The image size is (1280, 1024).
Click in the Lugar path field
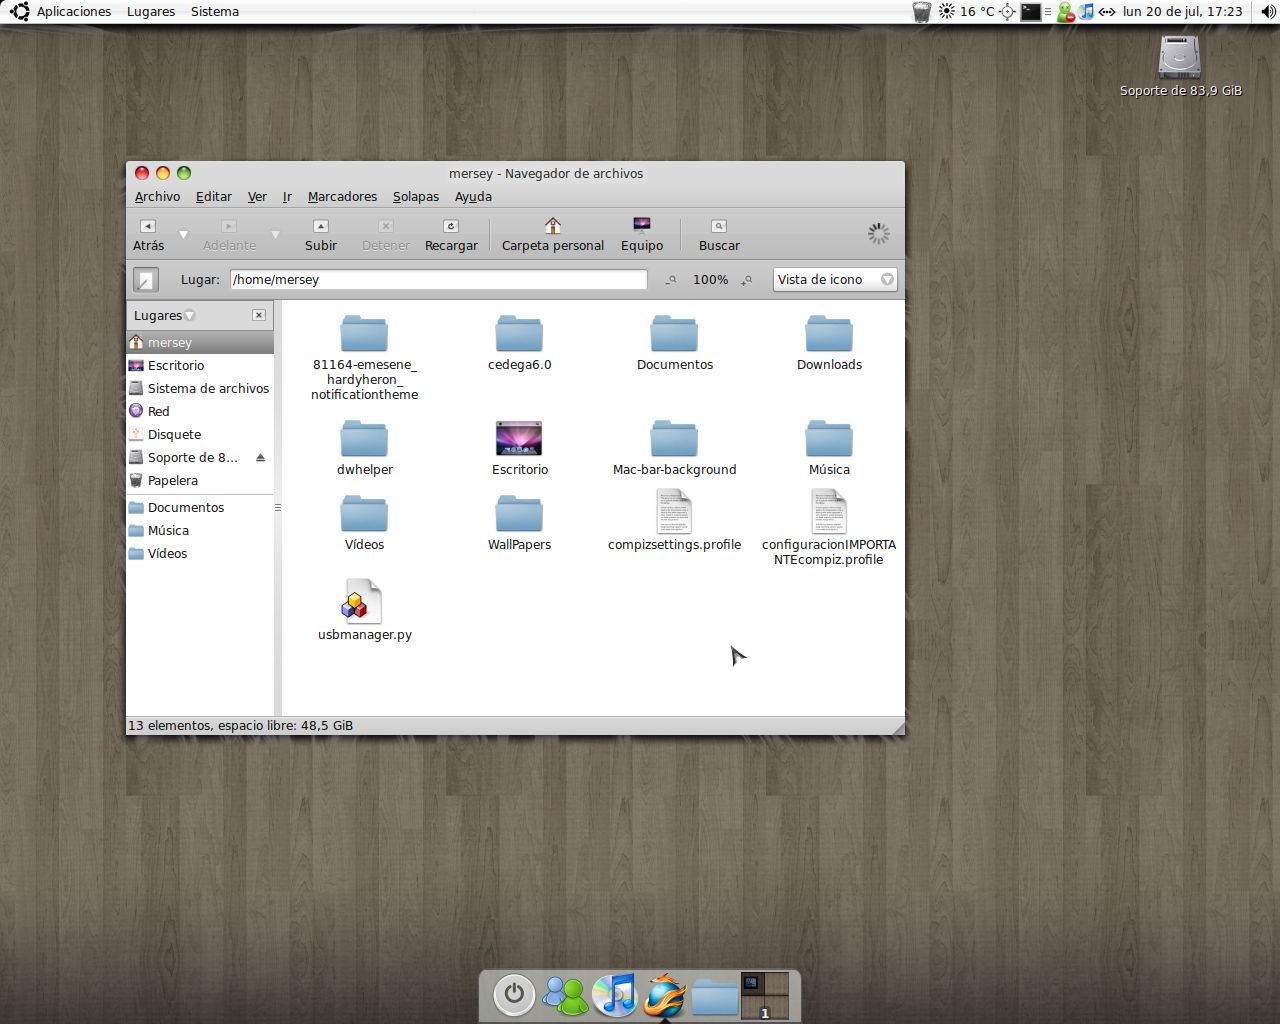(x=438, y=280)
